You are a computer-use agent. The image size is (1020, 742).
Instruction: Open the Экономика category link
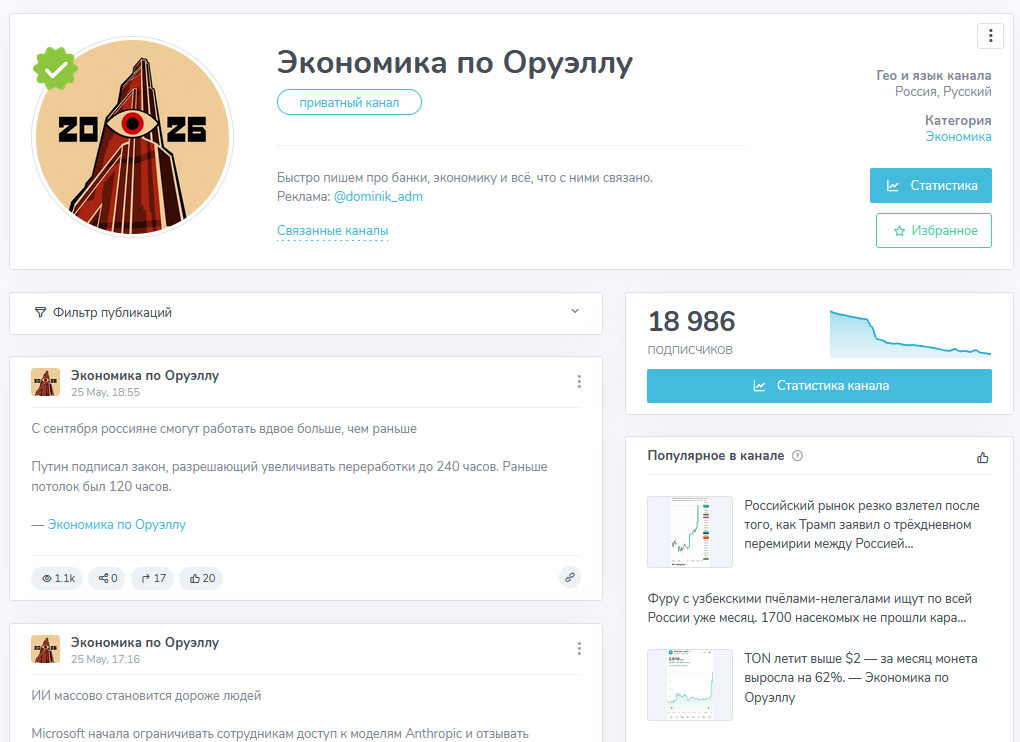coord(958,137)
